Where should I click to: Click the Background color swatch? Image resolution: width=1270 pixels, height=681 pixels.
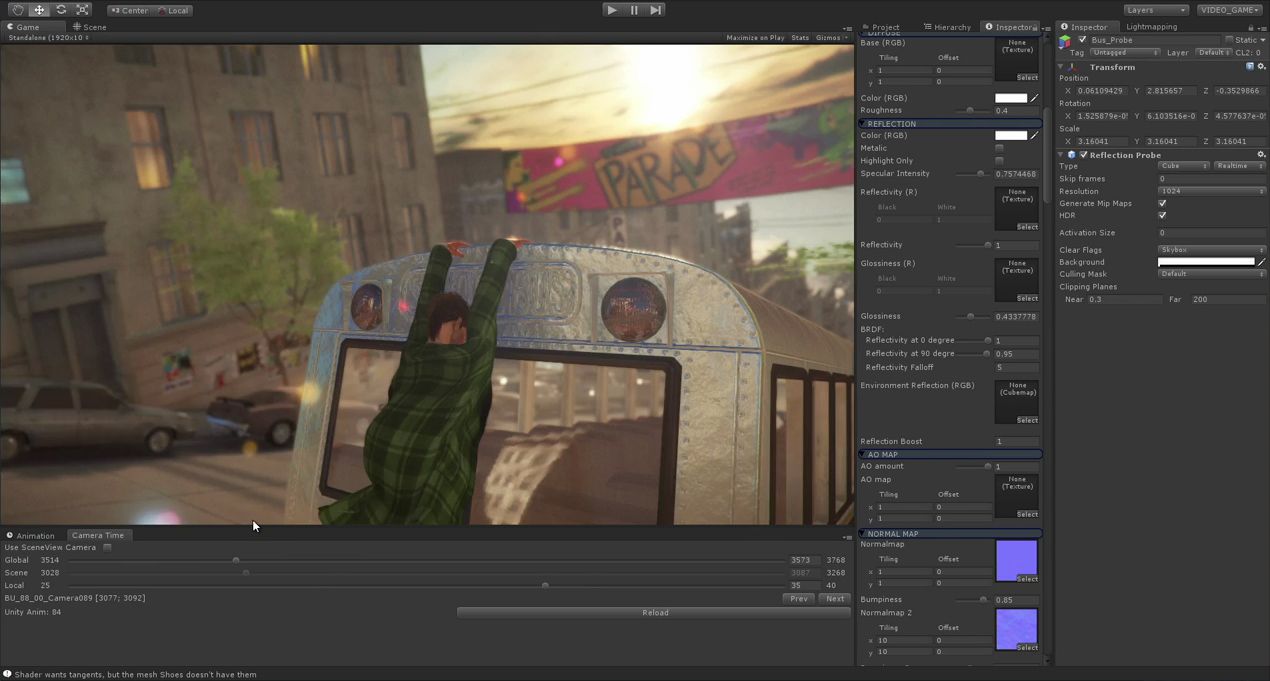(1205, 262)
